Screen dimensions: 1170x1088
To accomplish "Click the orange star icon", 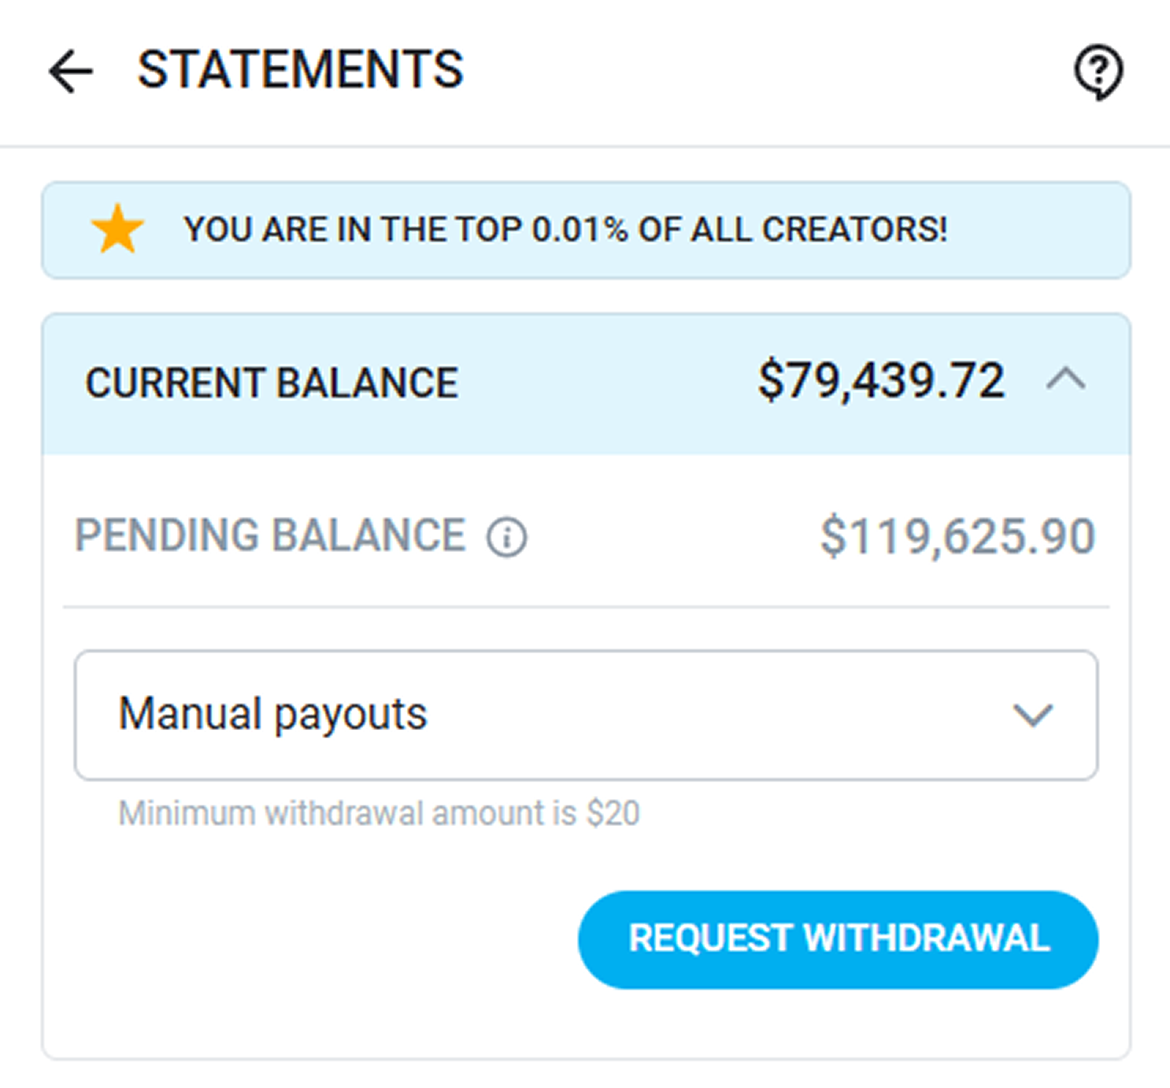I will tap(117, 229).
